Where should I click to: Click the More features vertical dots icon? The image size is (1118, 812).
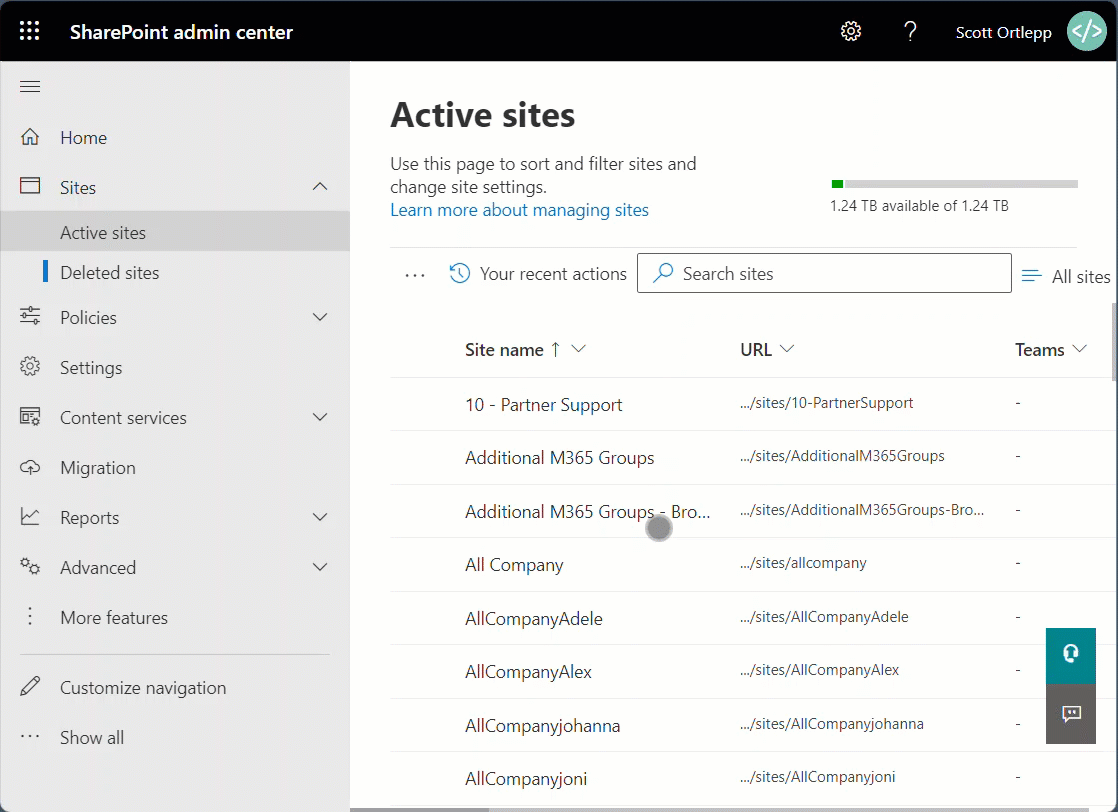pos(30,616)
